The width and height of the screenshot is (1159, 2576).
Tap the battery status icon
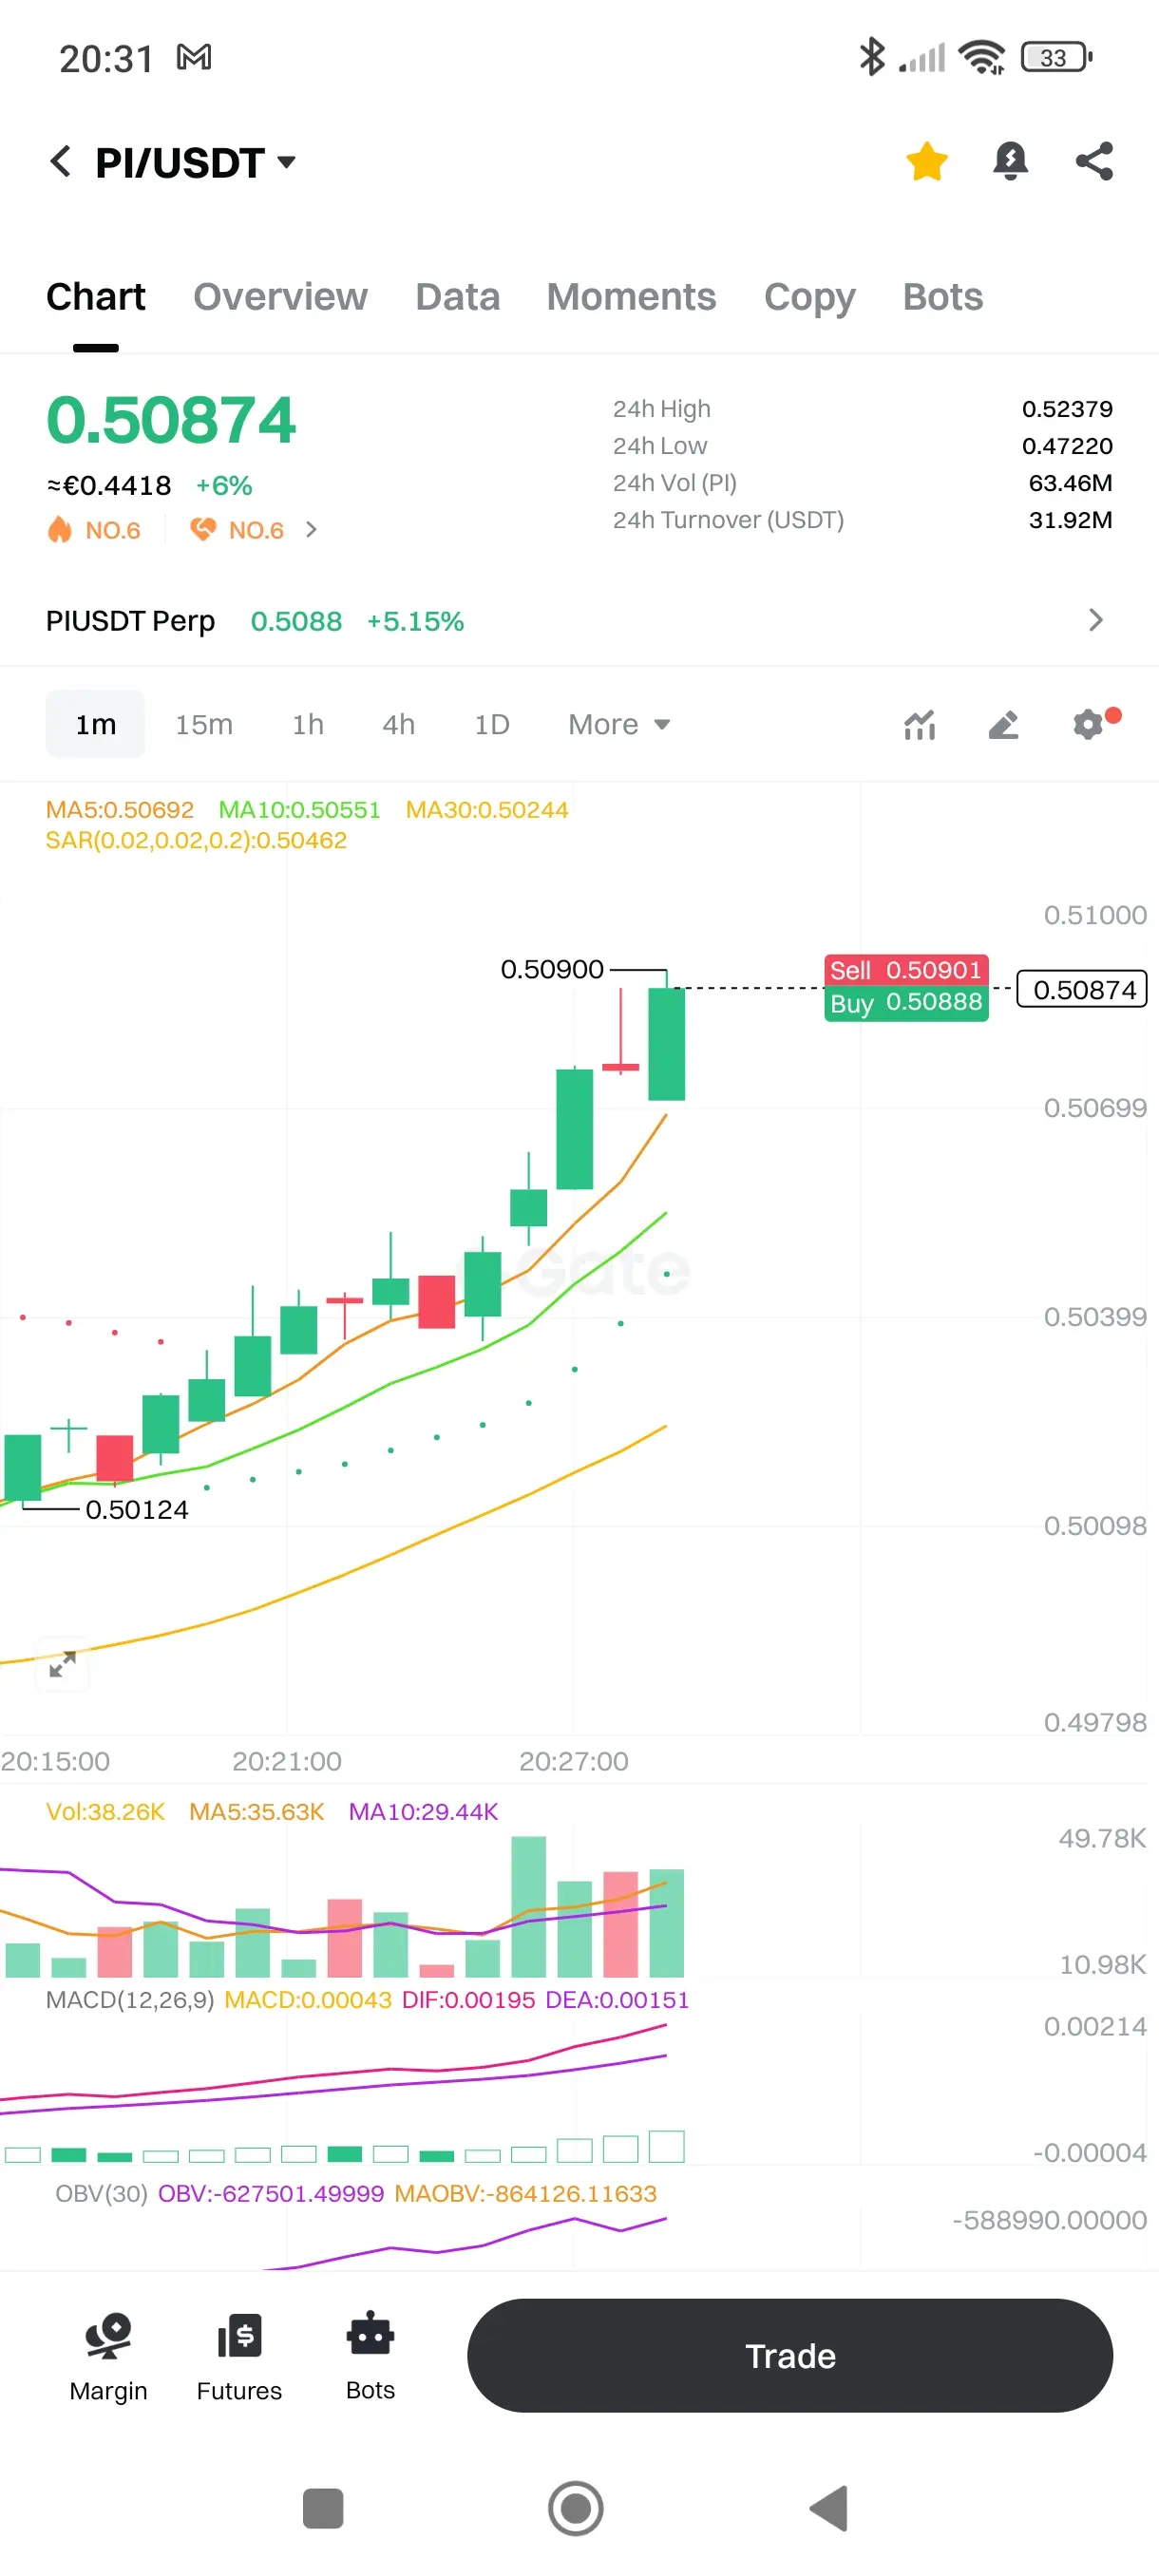click(x=1057, y=58)
